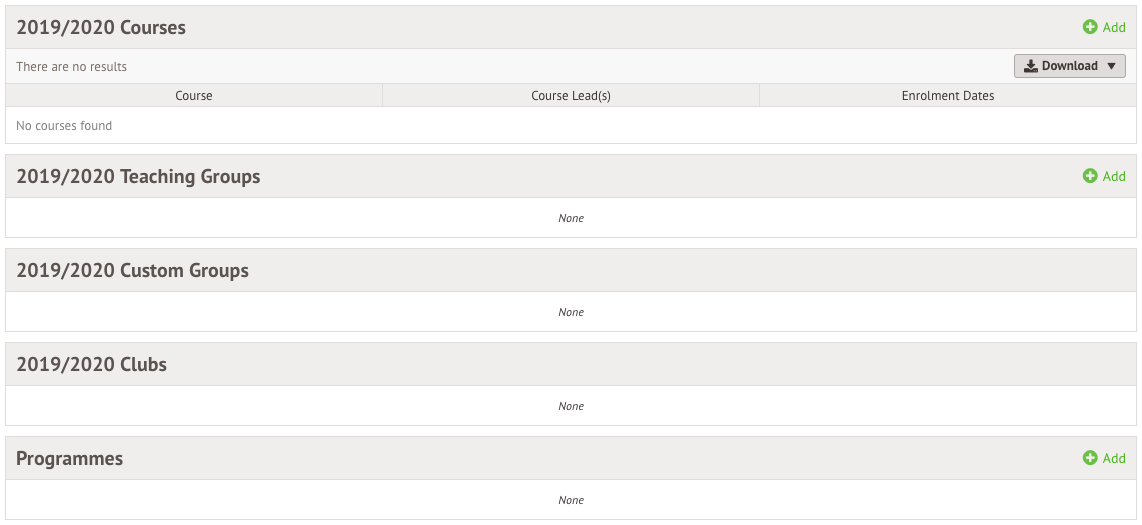1142x525 pixels.
Task: Click the There are no results text
Action: point(71,66)
